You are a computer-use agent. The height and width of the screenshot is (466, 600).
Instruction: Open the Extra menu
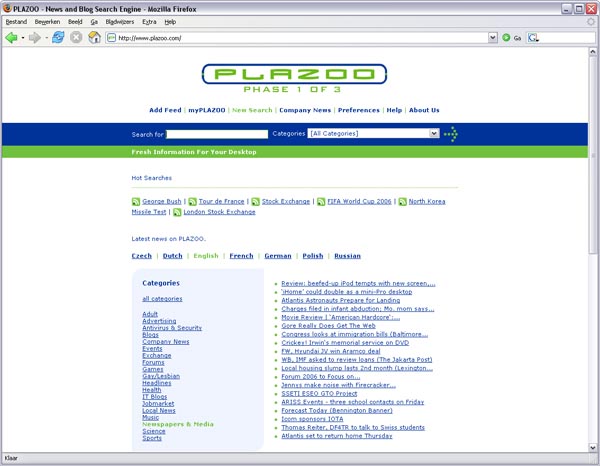pos(149,21)
